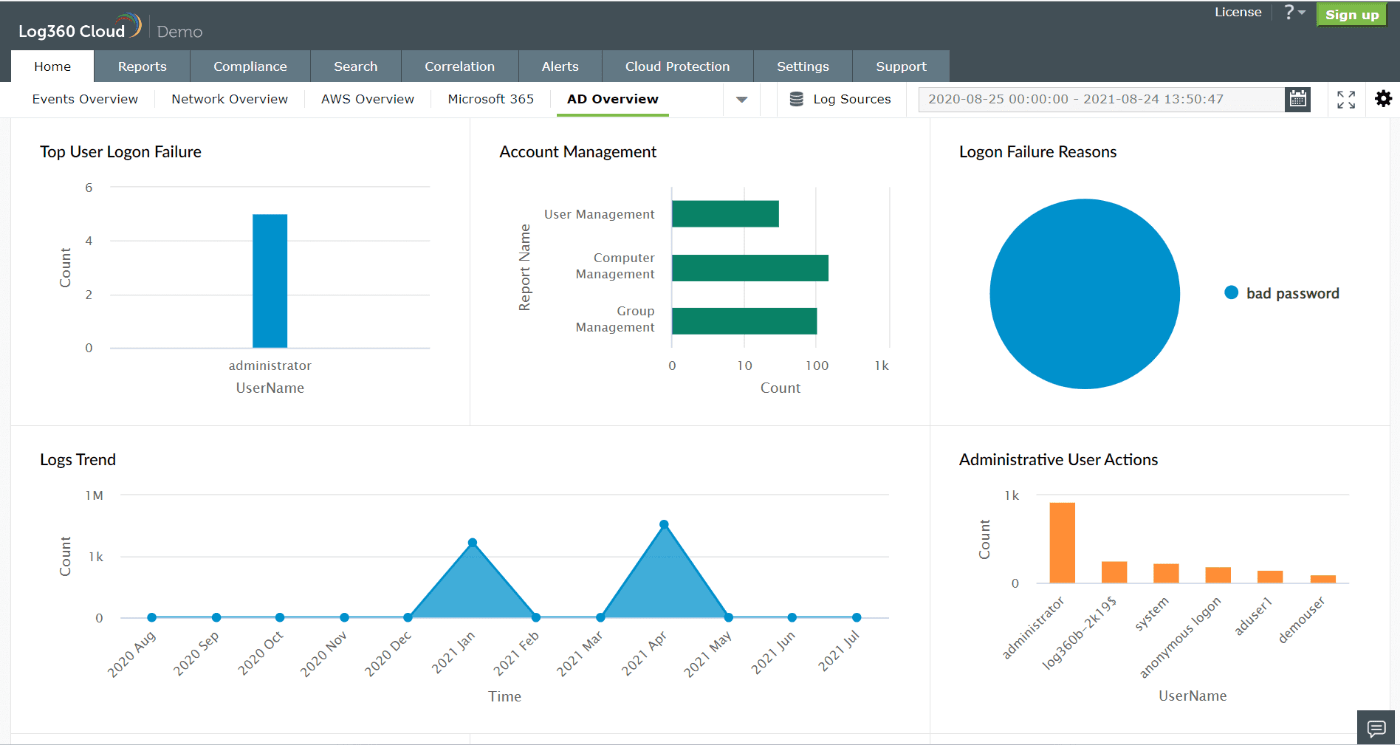
Task: Click the 2021 Apr peak on Logs Trend chart
Action: click(662, 522)
